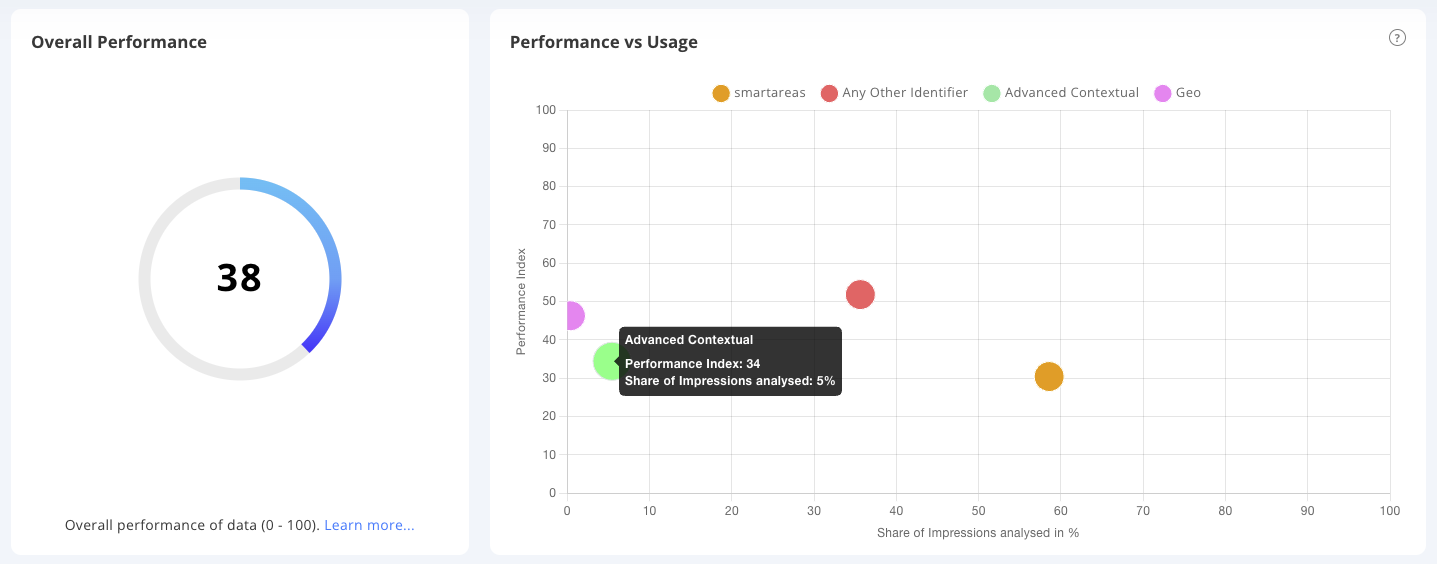Open the Learn more link
This screenshot has height=564, width=1437.
(369, 525)
